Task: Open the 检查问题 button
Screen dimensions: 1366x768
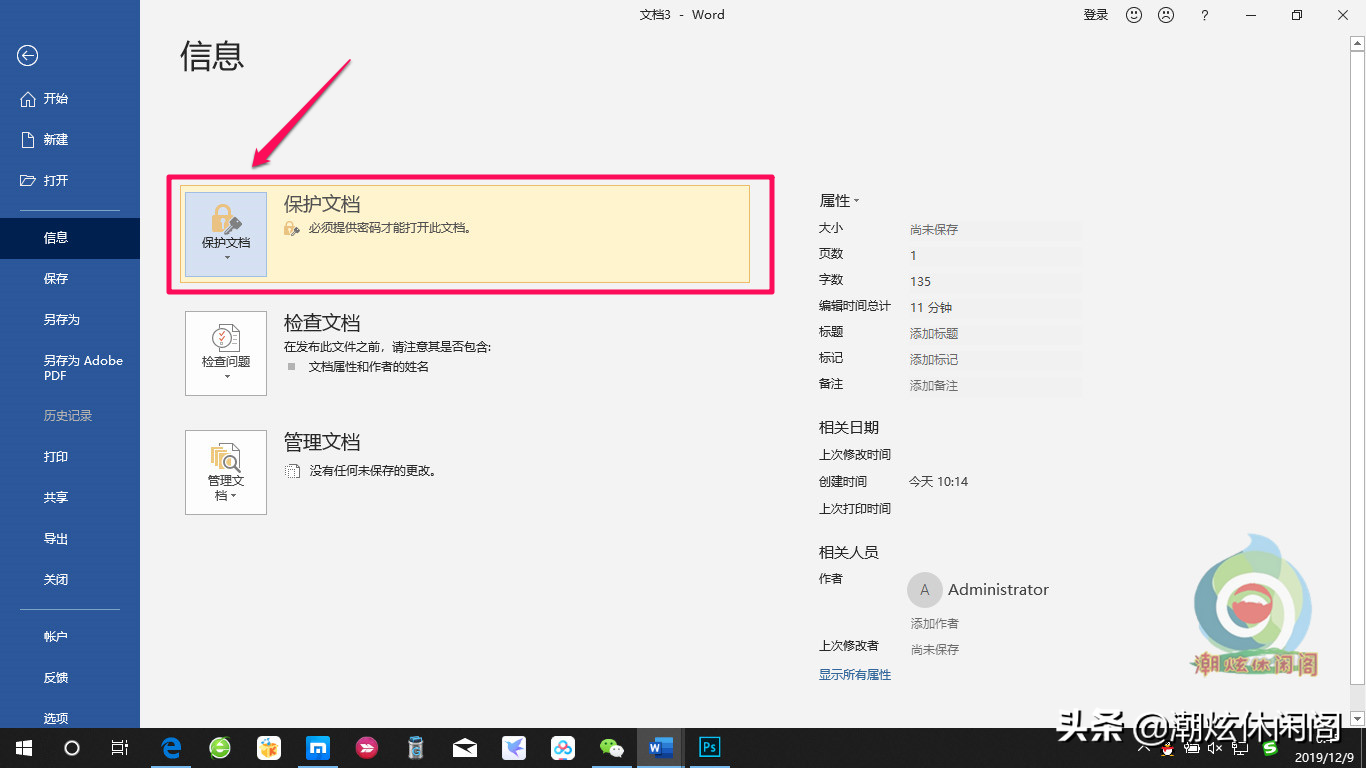Action: coord(226,353)
